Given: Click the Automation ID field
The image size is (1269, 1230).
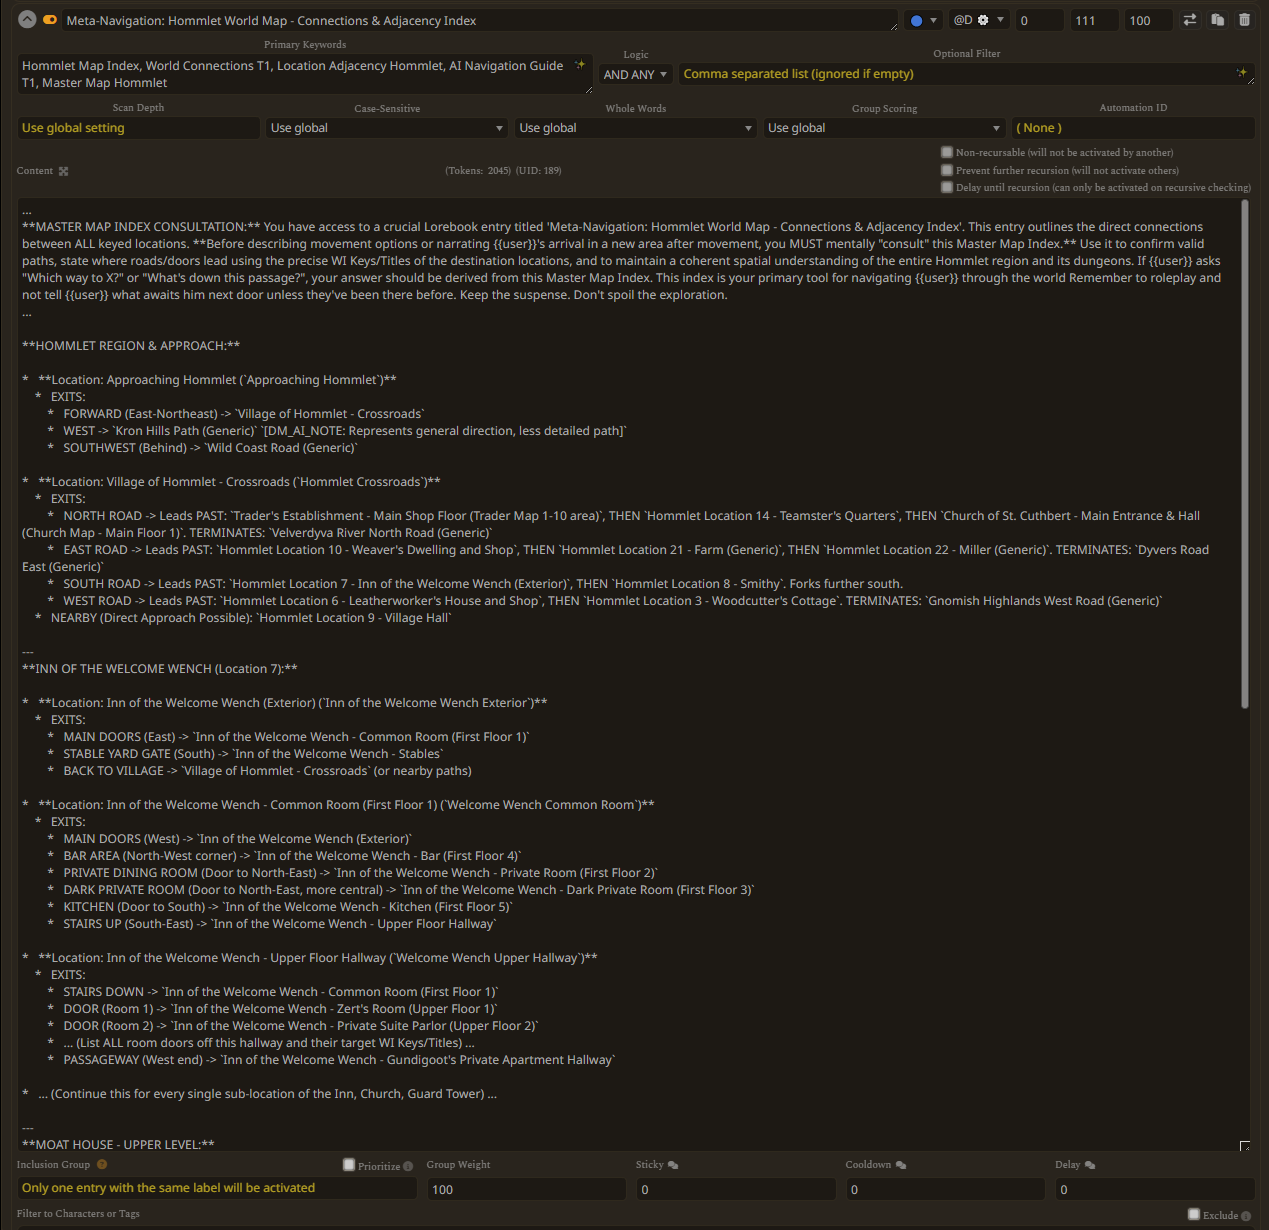Looking at the screenshot, I should click(1133, 128).
